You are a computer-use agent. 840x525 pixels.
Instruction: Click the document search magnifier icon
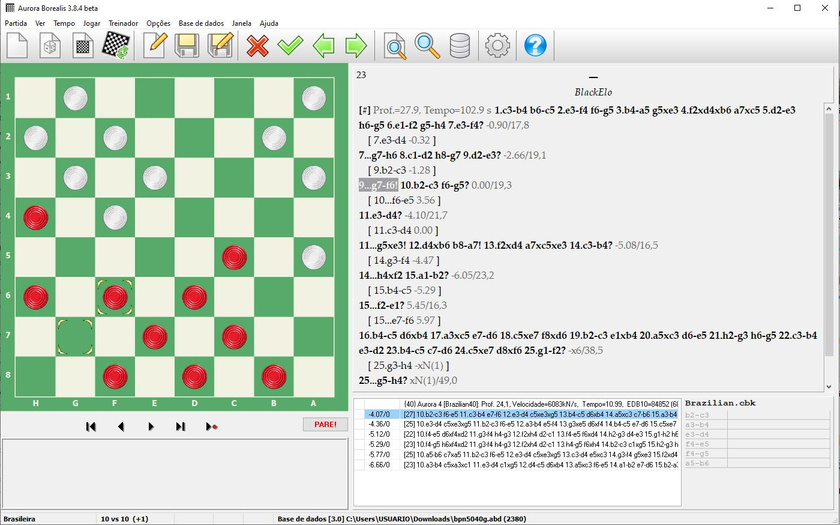tap(395, 46)
